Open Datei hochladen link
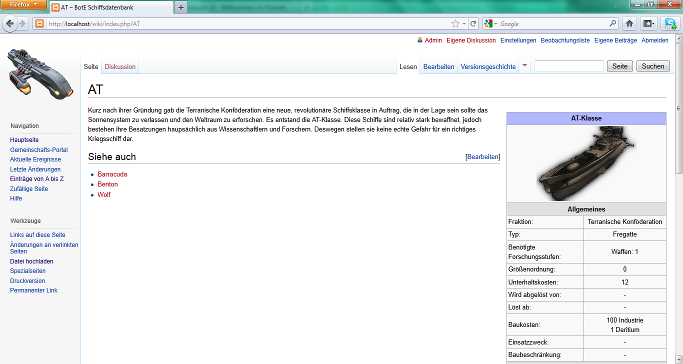683x364 pixels. pos(31,261)
